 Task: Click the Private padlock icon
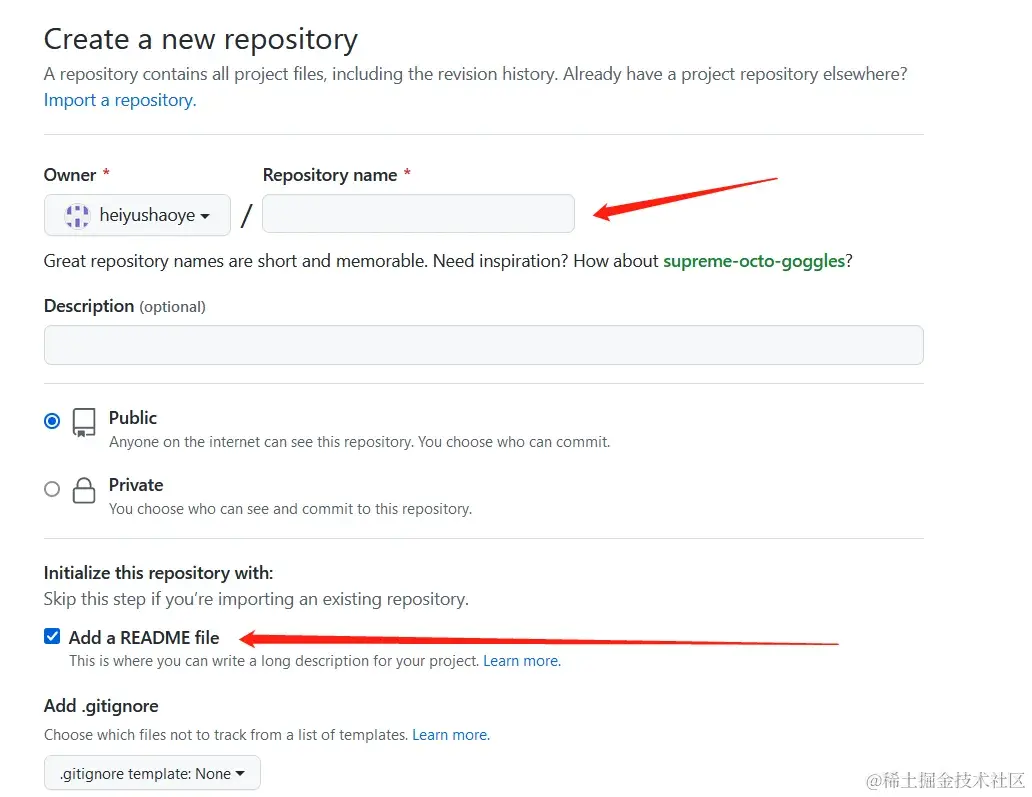point(84,490)
